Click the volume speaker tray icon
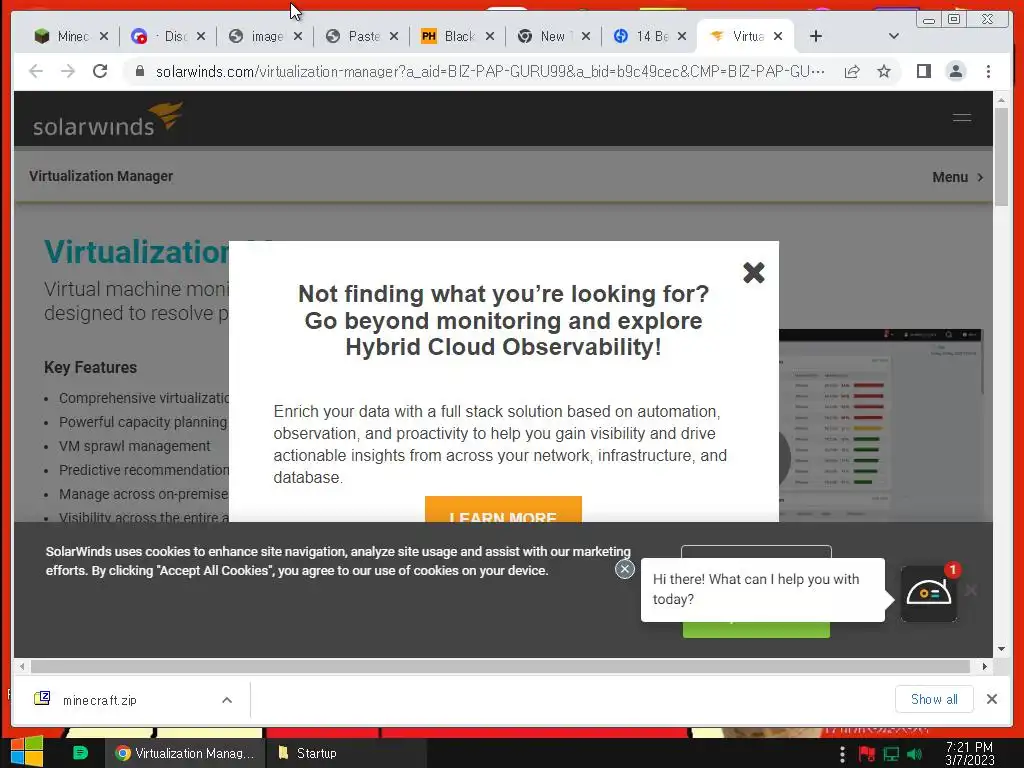 pyautogui.click(x=914, y=754)
